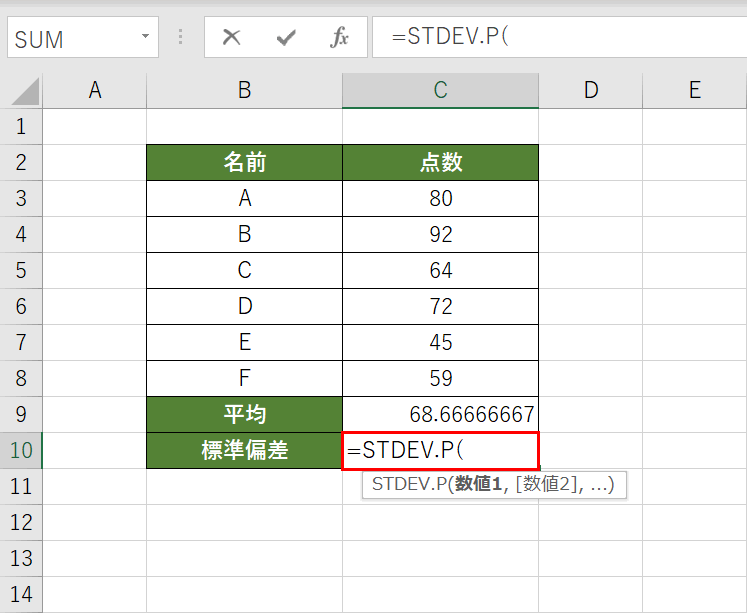Select row 6 header
This screenshot has width=747, height=613.
click(x=21, y=307)
